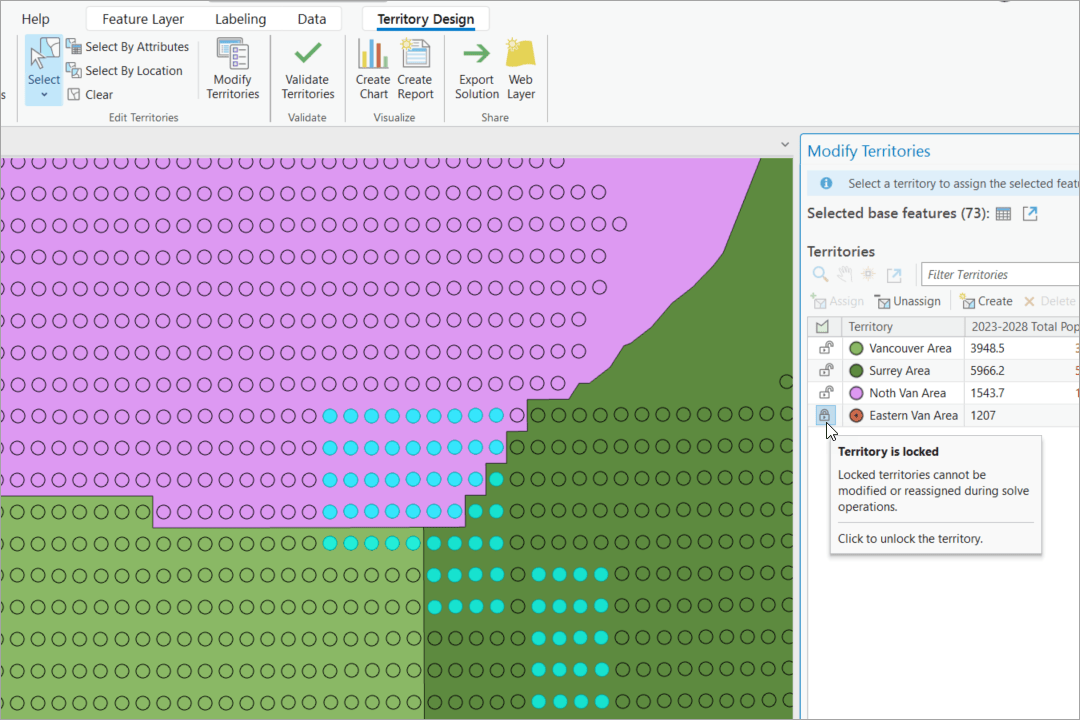Click the Delete territory button

pyautogui.click(x=1050, y=301)
